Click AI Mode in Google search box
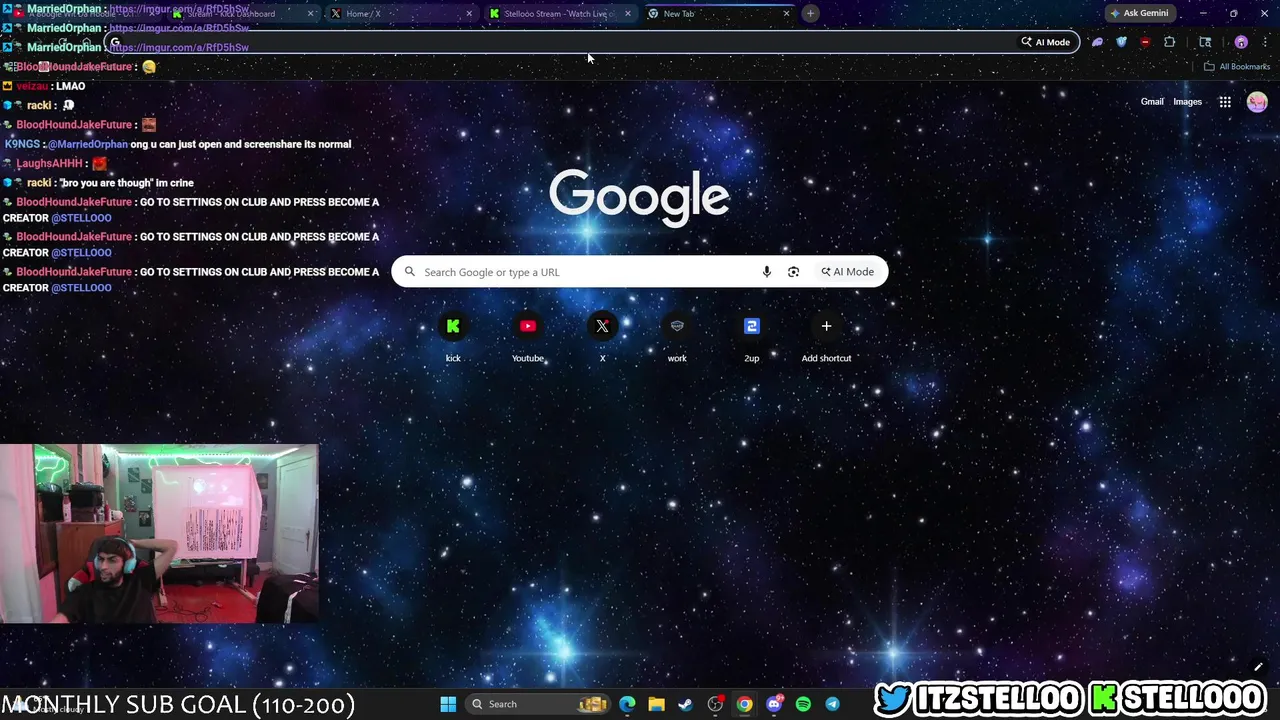This screenshot has height=720, width=1280. click(848, 272)
